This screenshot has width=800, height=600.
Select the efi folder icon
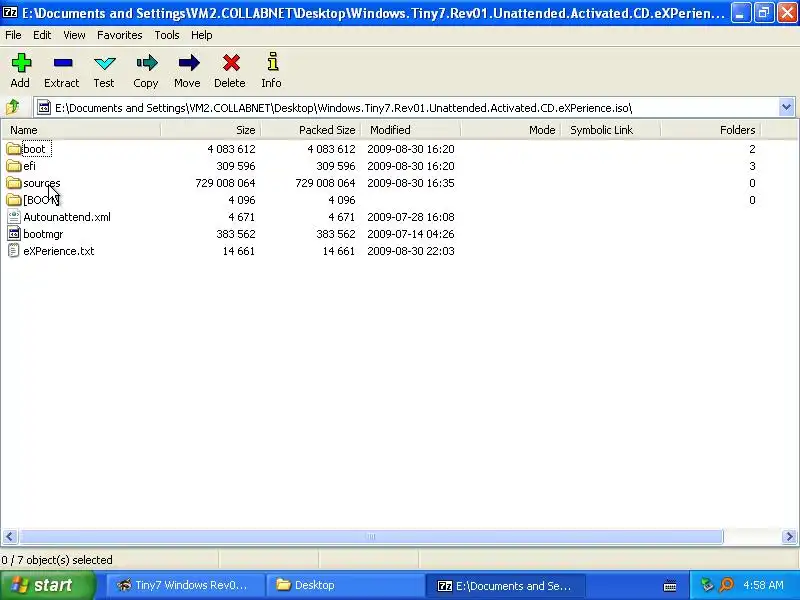14,166
